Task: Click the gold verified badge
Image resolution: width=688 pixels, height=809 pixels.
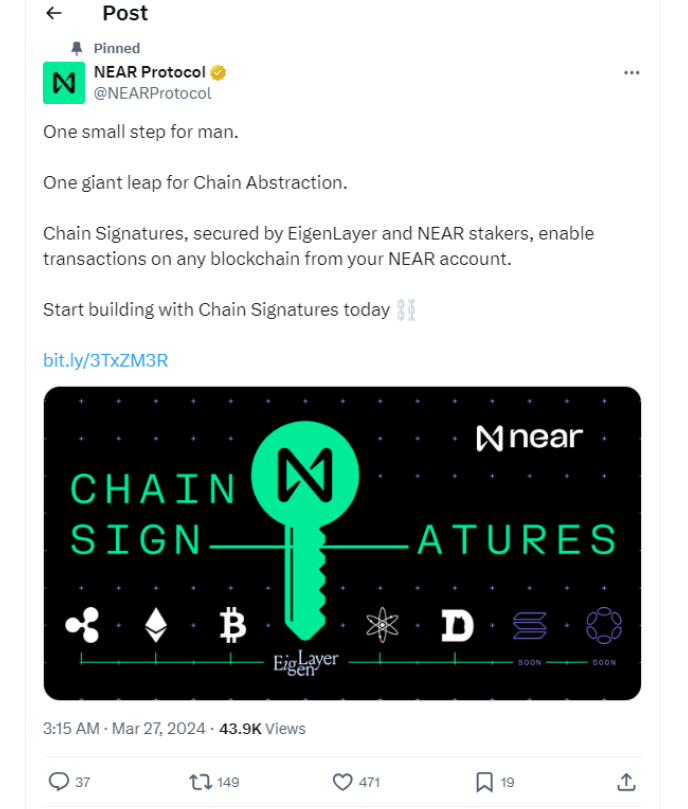Action: coord(218,73)
